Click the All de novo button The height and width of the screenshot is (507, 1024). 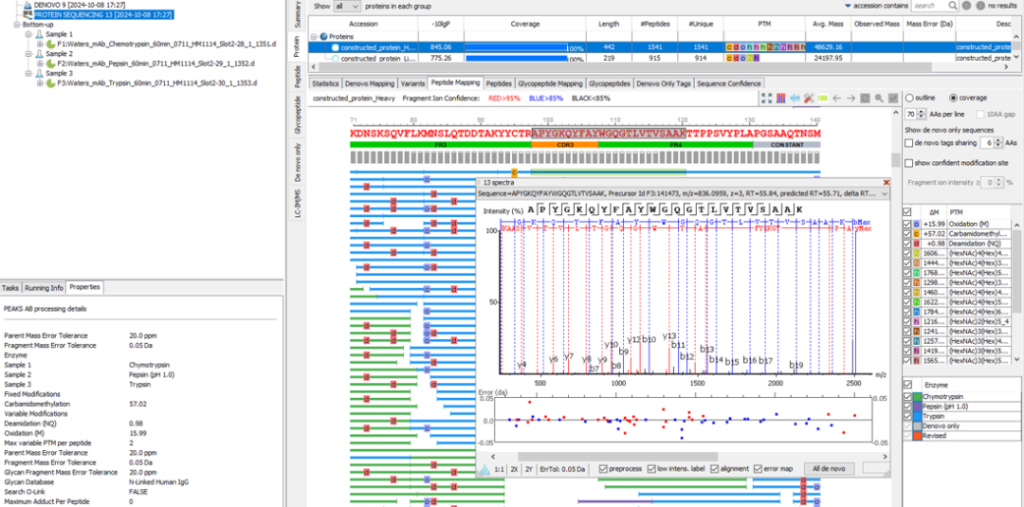click(829, 468)
